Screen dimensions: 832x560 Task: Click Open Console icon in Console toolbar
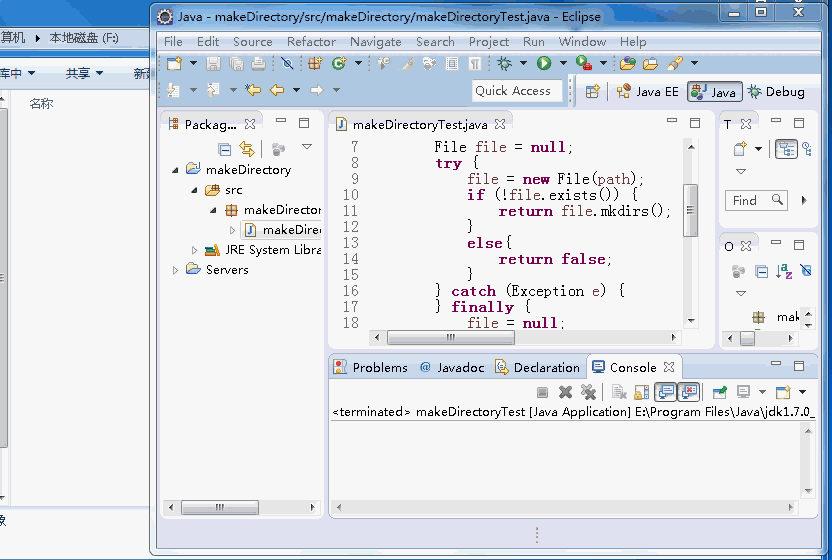coord(783,392)
